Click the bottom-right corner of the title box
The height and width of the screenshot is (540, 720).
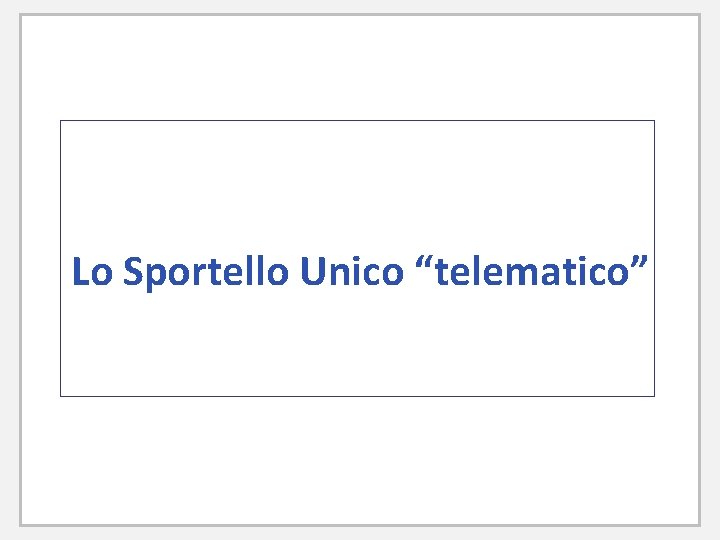654,396
